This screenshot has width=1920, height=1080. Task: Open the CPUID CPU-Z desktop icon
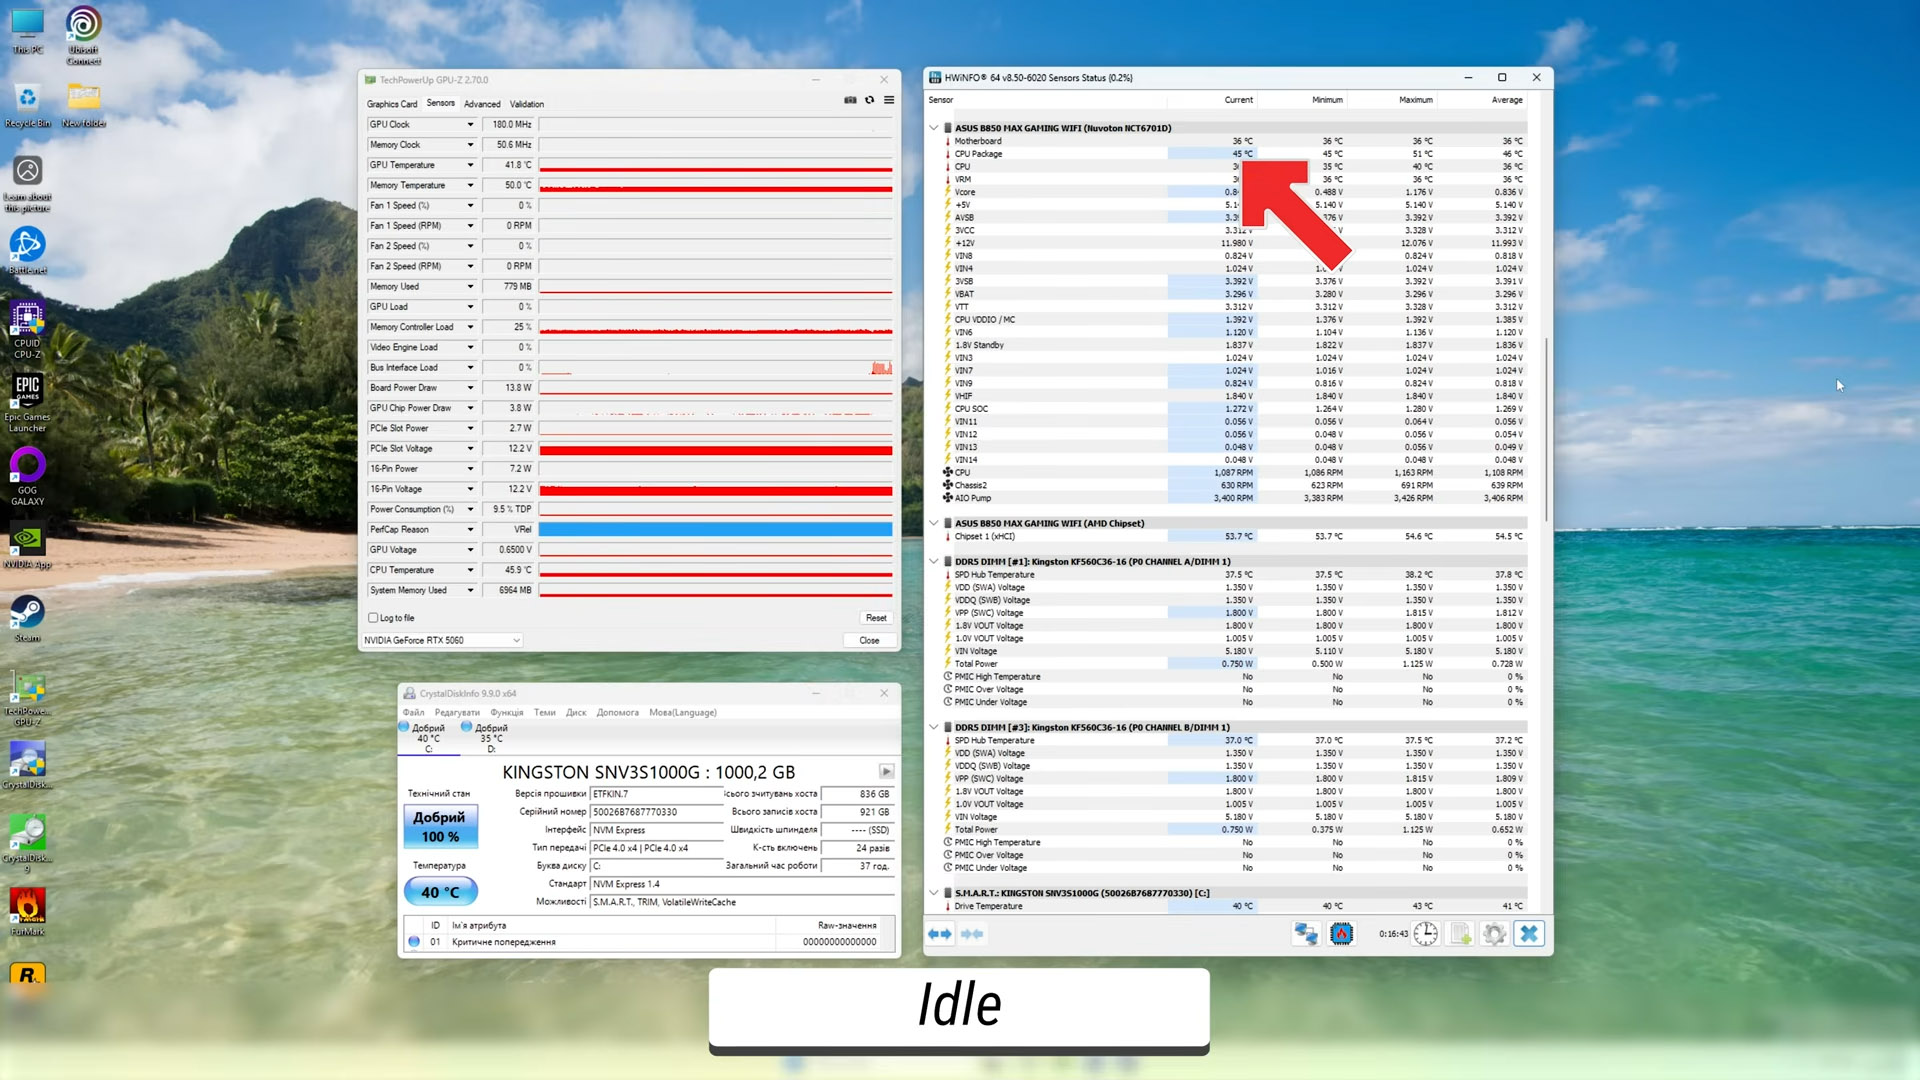click(28, 330)
